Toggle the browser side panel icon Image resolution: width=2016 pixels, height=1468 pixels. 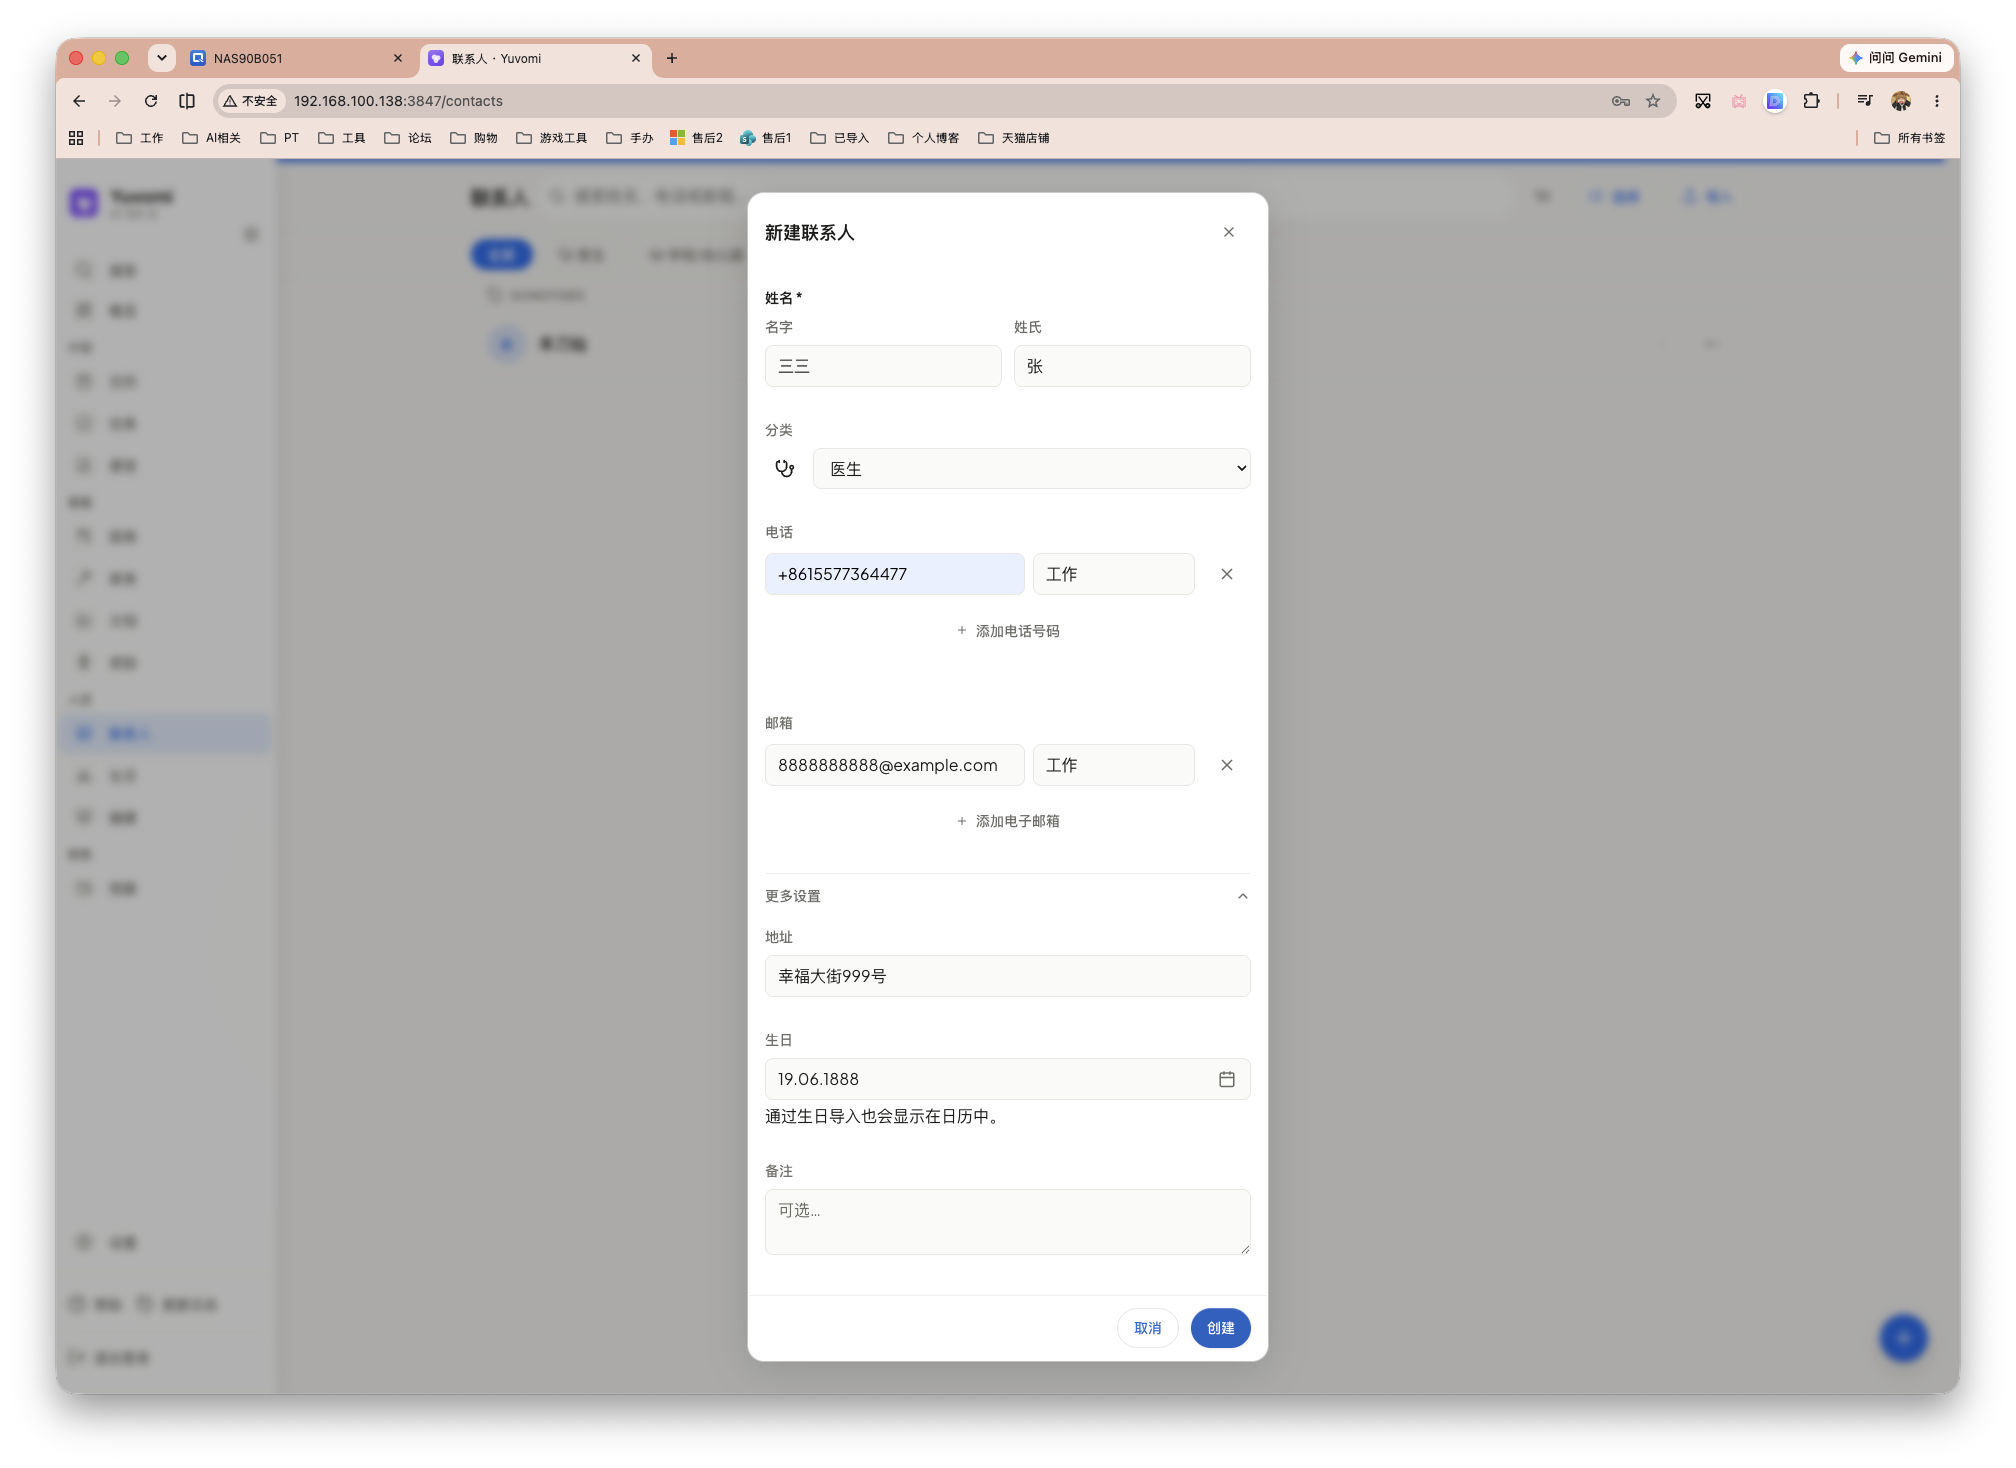[x=187, y=101]
